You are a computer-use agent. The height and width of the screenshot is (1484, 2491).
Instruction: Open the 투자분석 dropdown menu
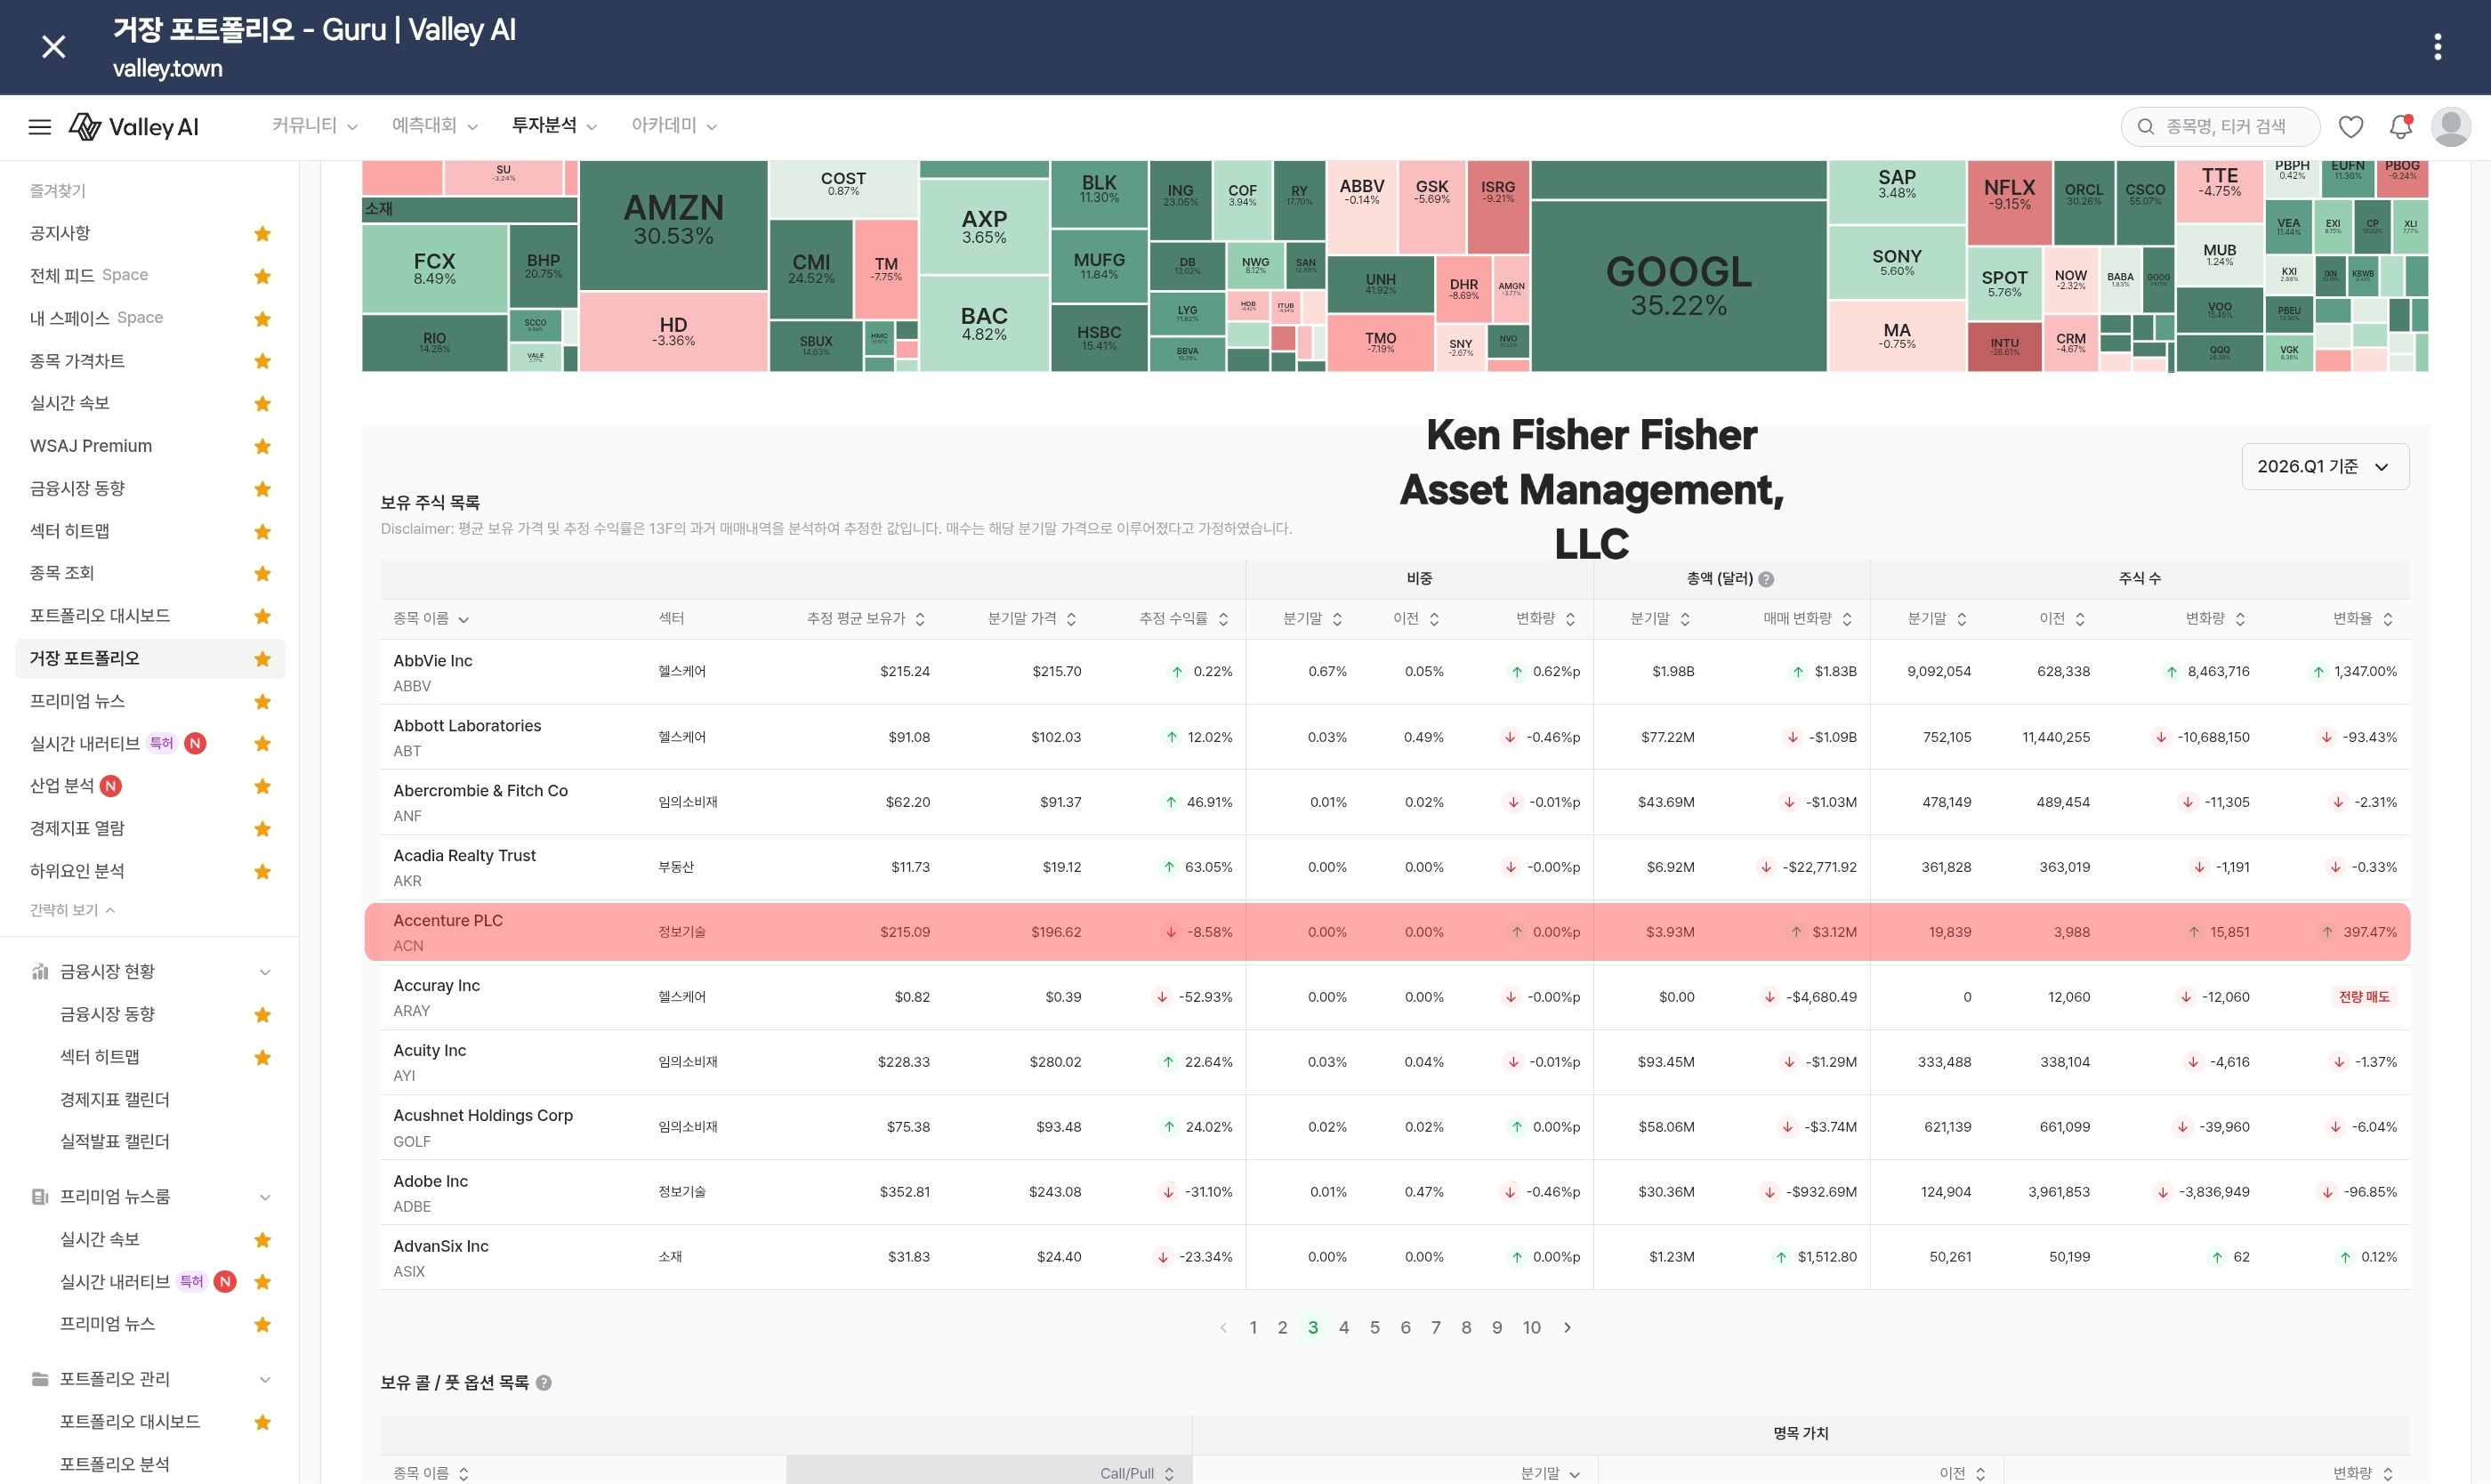pyautogui.click(x=555, y=126)
